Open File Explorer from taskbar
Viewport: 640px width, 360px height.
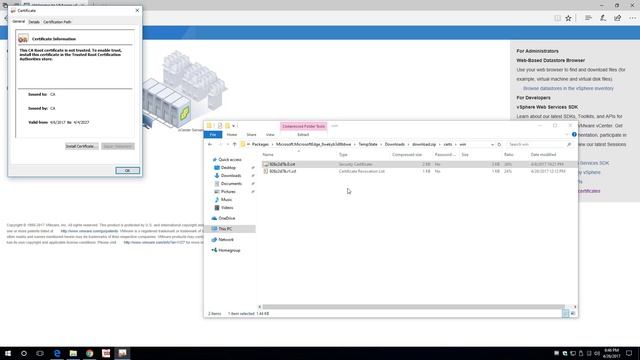73,353
